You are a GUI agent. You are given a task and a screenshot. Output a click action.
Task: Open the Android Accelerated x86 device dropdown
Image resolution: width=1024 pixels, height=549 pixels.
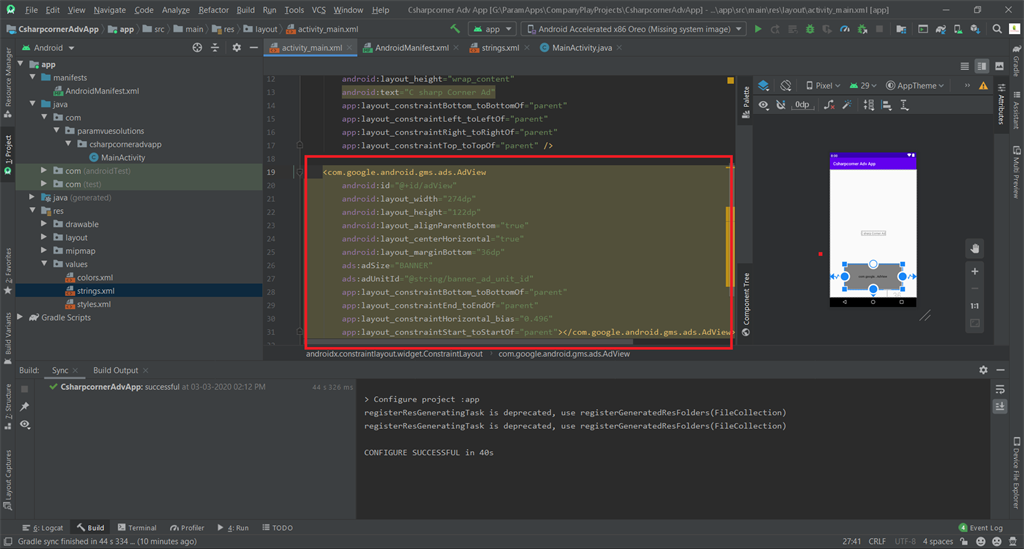633,29
